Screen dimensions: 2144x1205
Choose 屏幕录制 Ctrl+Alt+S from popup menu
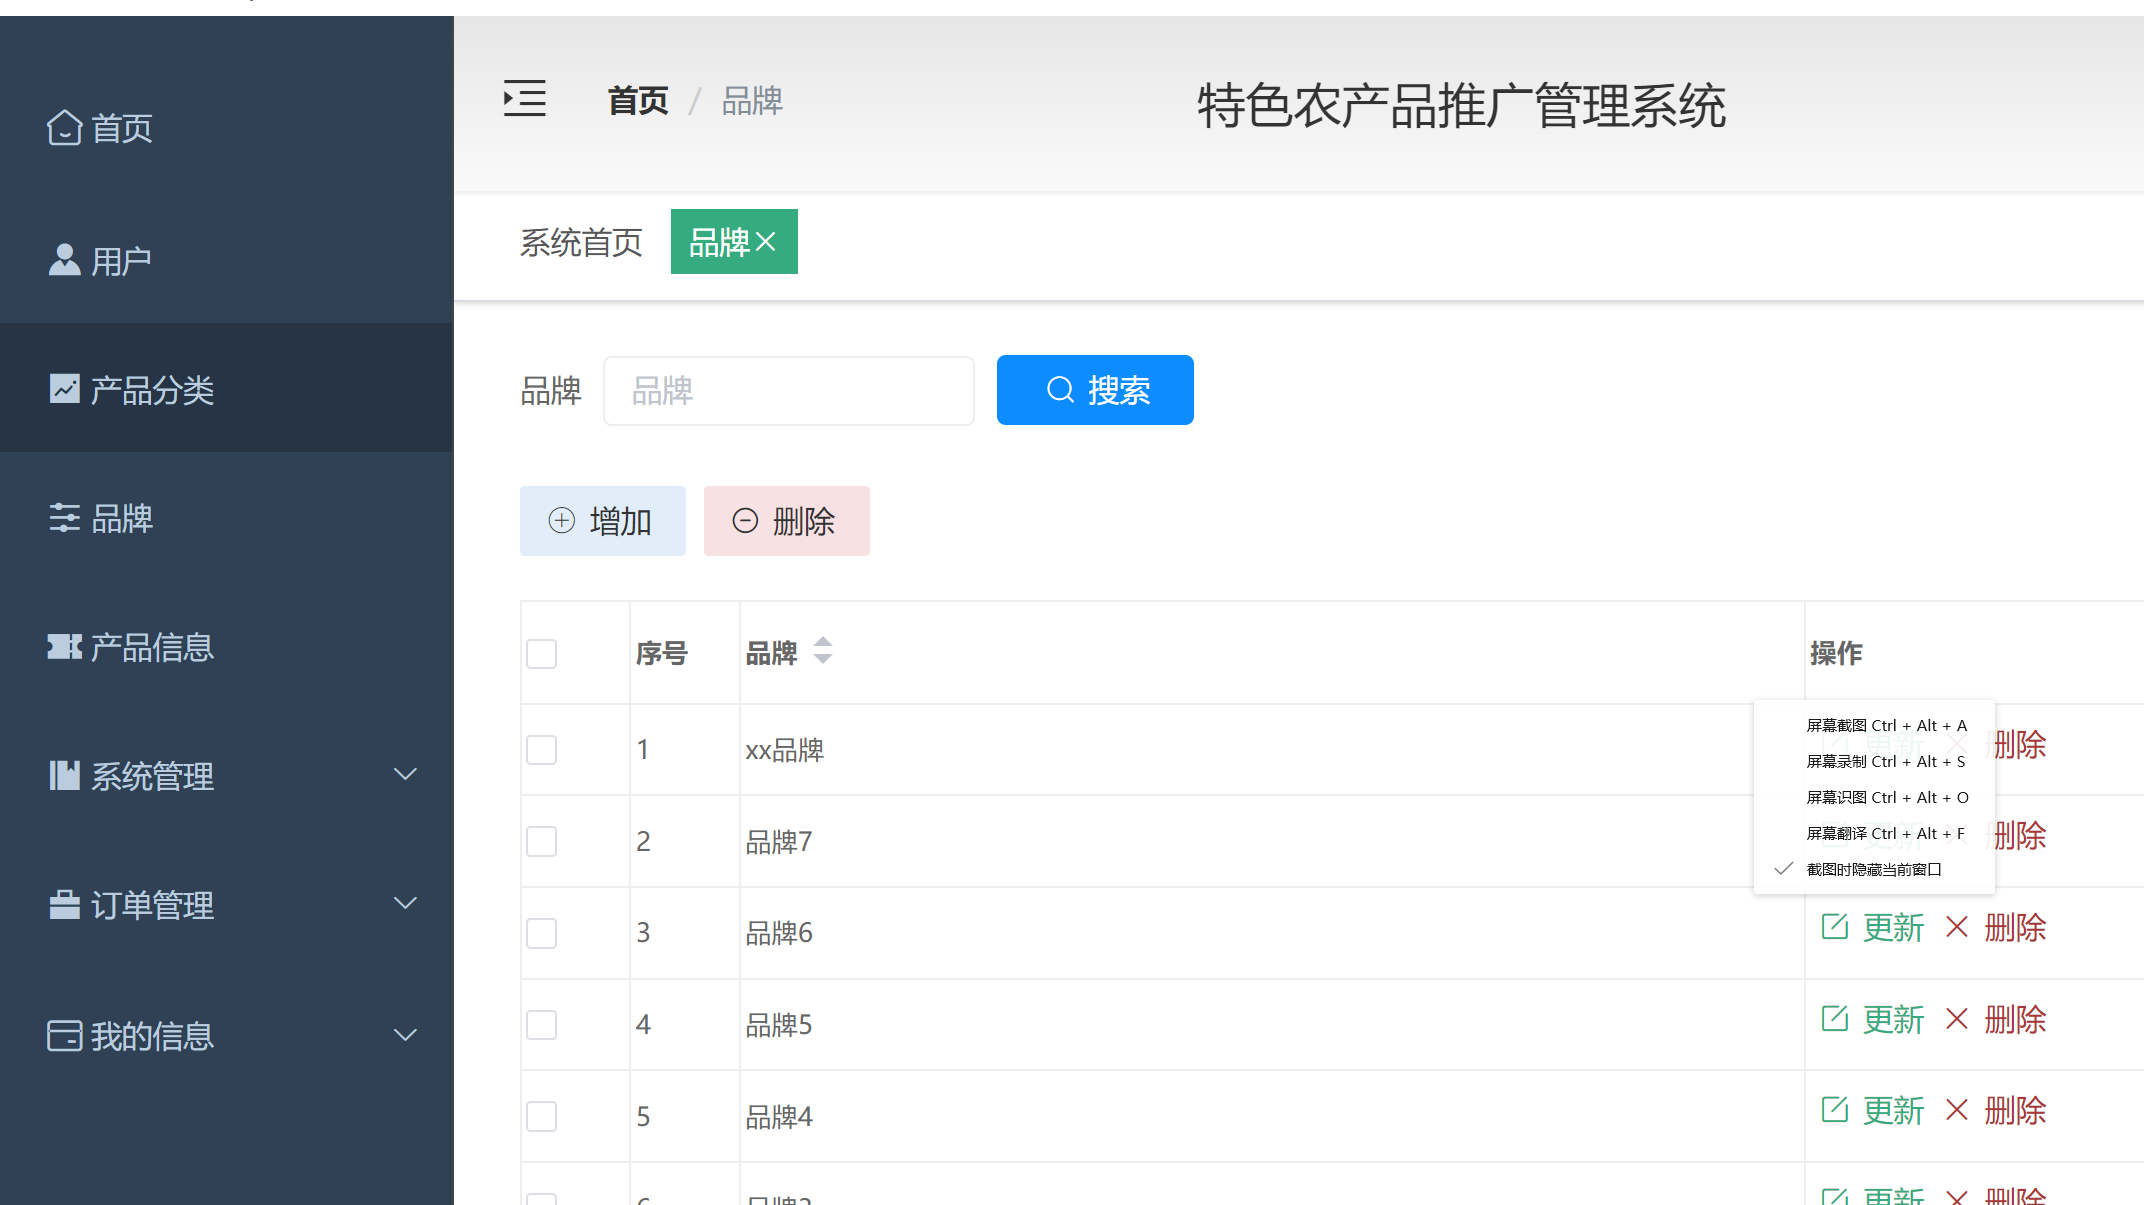(x=1874, y=761)
